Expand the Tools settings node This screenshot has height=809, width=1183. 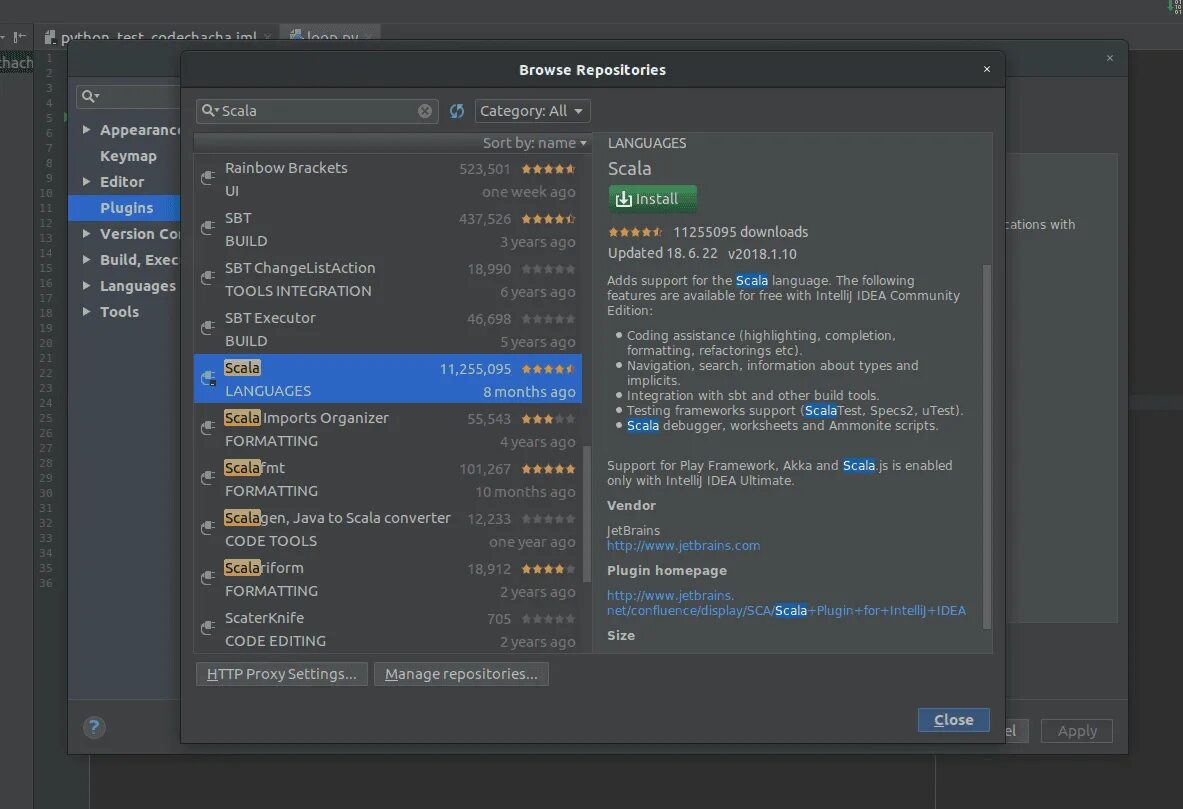pyautogui.click(x=86, y=311)
